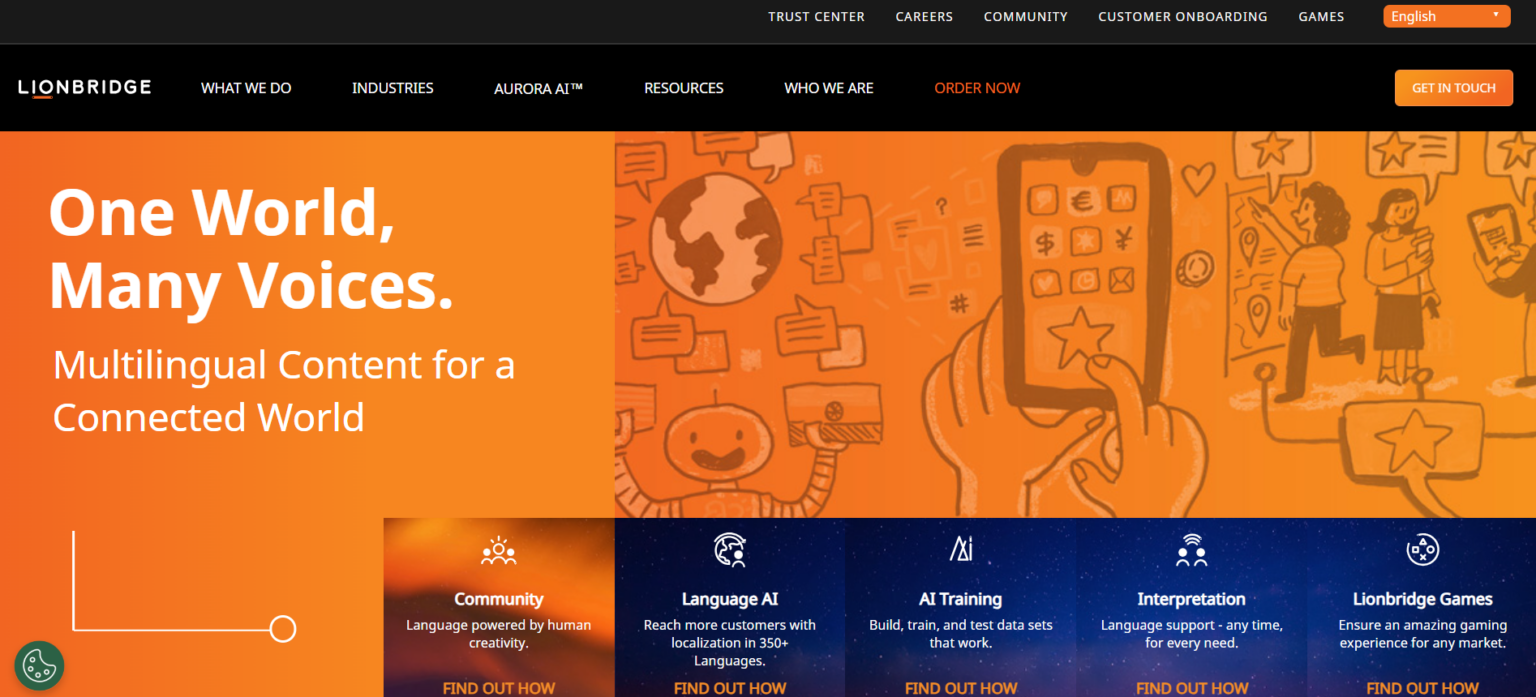Image resolution: width=1536 pixels, height=697 pixels.
Task: Open cookie settings icon
Action: click(x=39, y=665)
